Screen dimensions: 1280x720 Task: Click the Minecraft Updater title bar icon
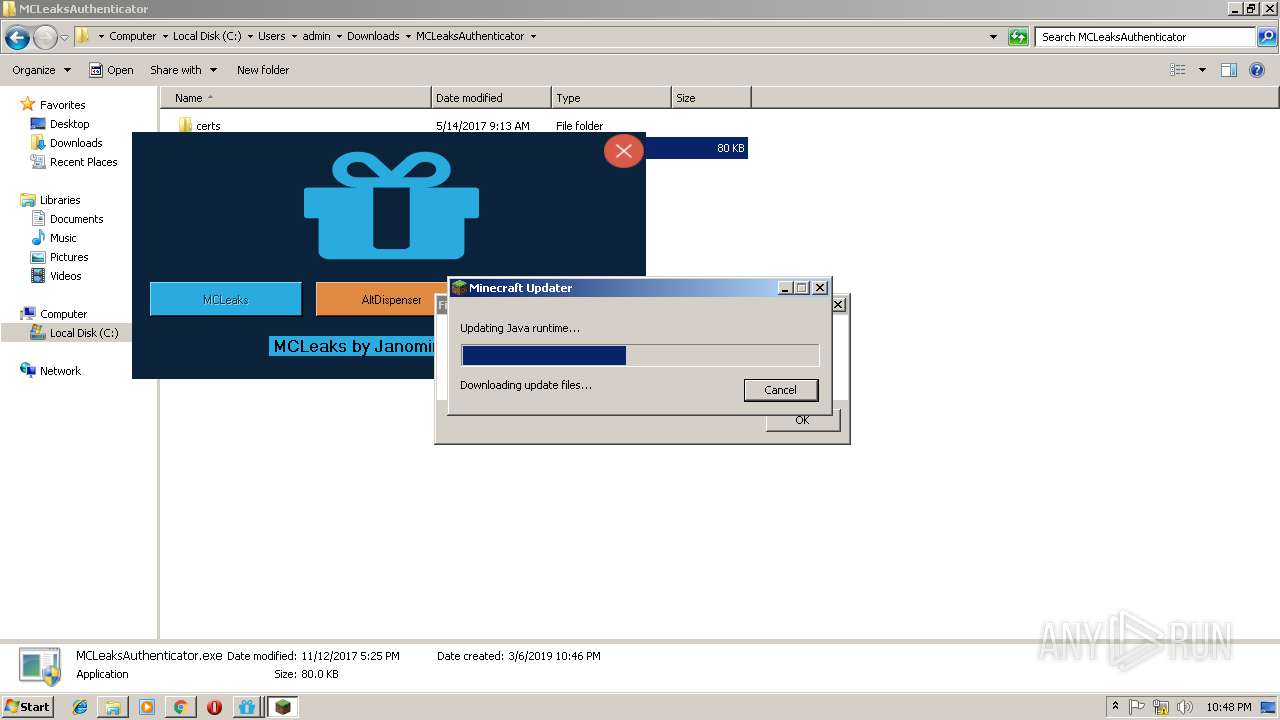point(459,288)
